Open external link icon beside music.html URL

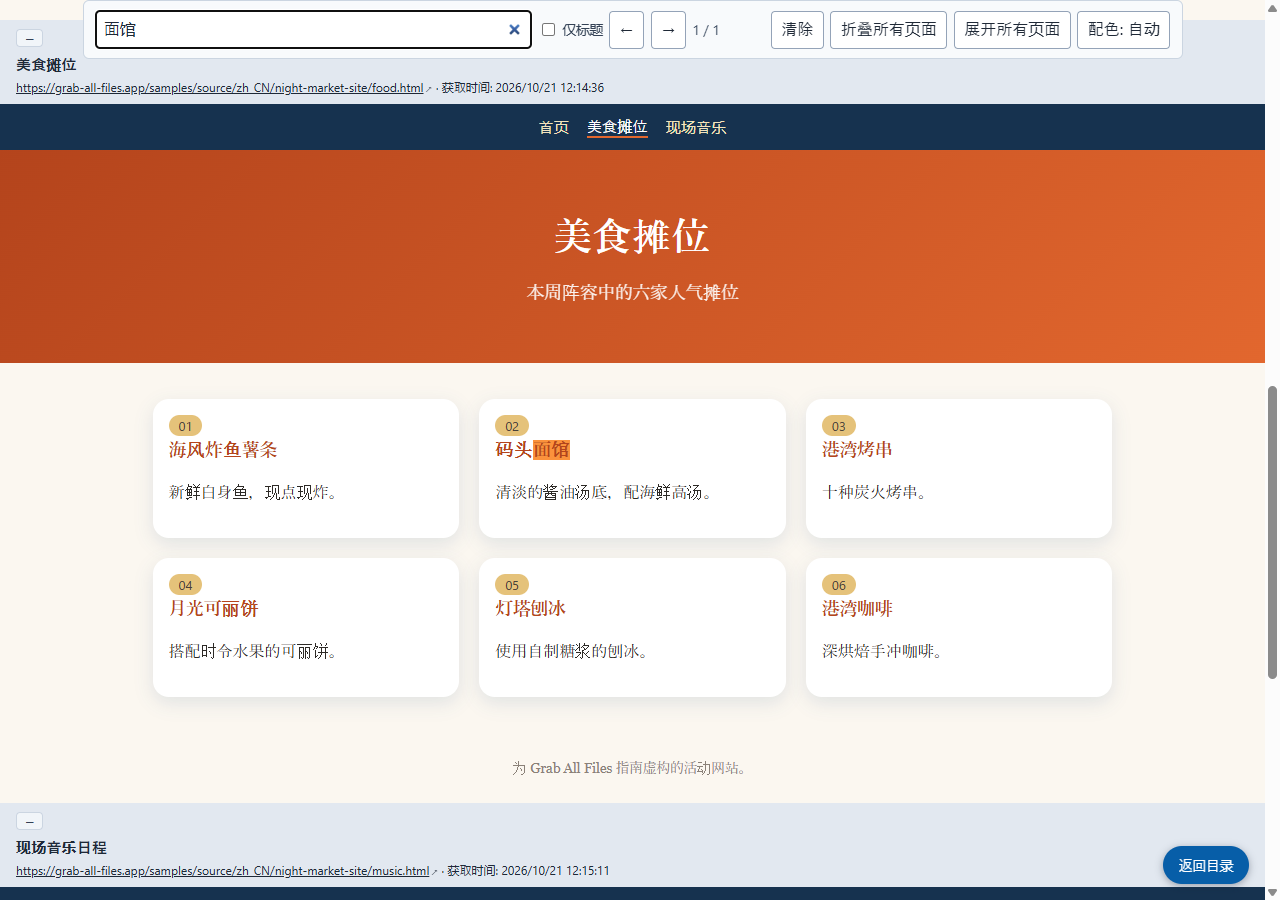(434, 872)
